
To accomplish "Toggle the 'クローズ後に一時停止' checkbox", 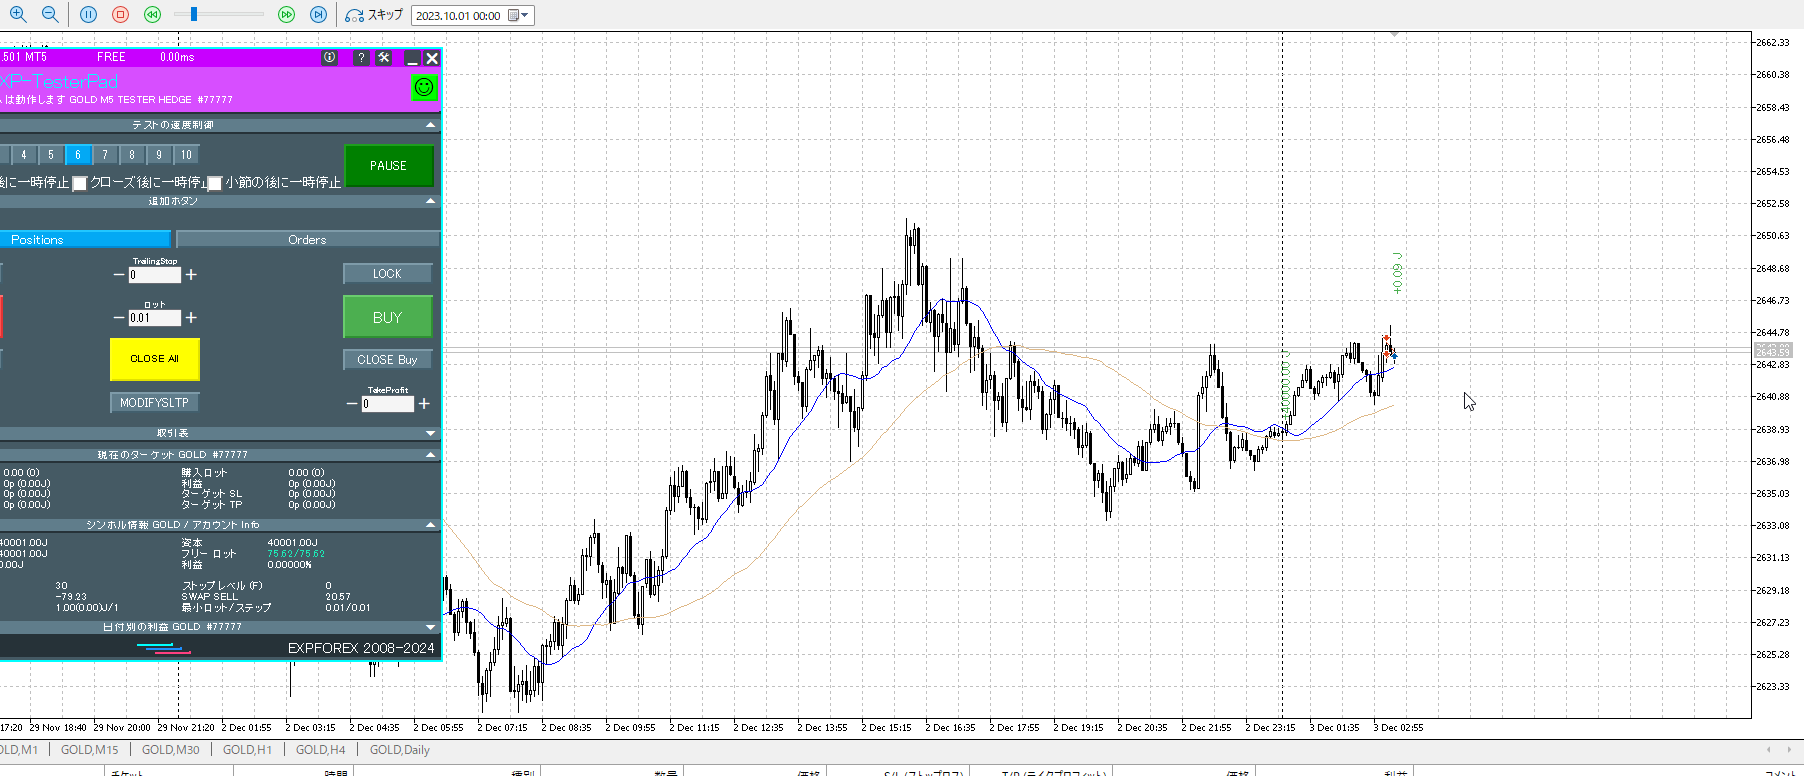I will point(80,183).
